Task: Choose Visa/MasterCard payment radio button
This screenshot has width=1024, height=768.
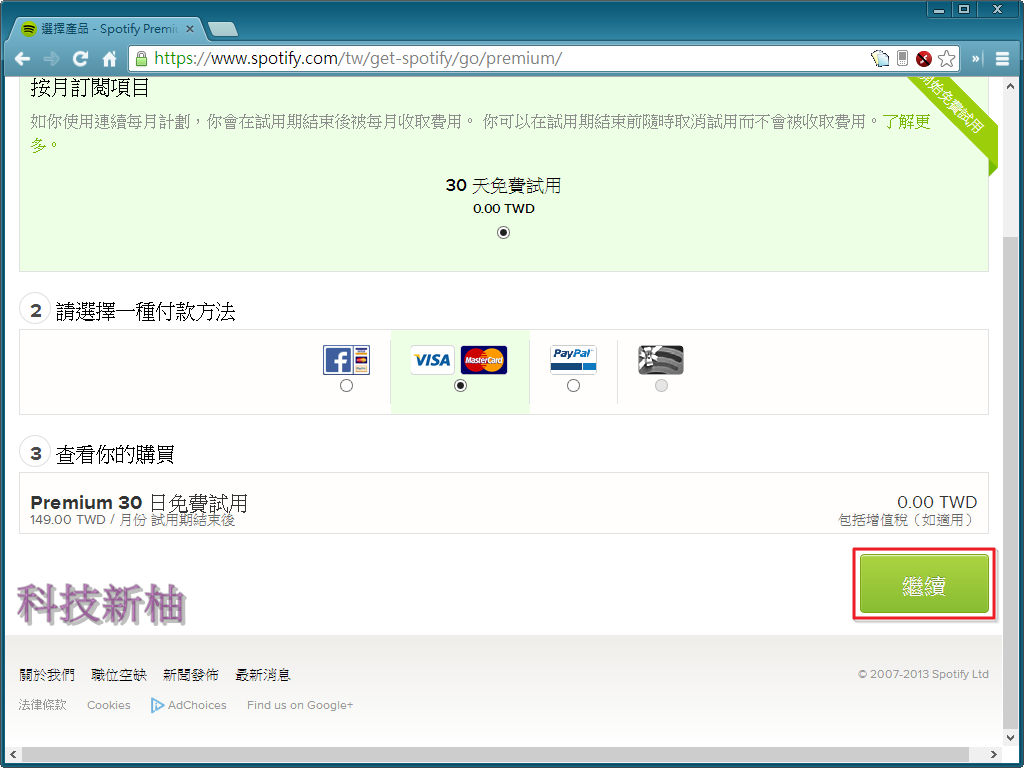Action: point(460,385)
